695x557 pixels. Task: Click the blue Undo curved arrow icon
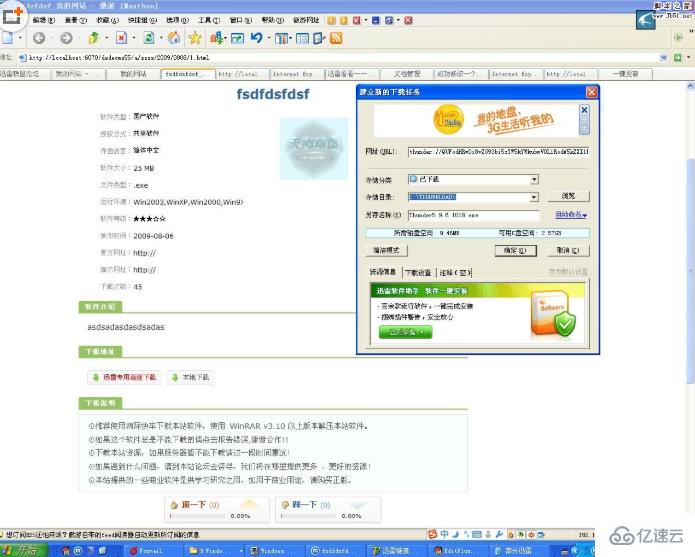click(257, 38)
